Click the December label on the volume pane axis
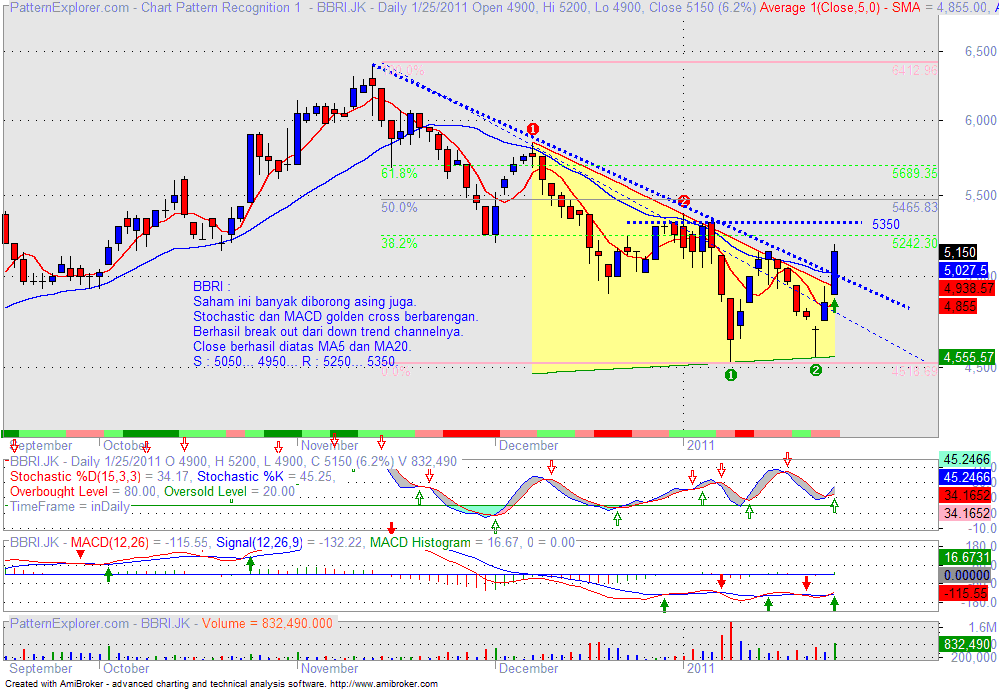Screen dimensions: 999x690 [528, 668]
